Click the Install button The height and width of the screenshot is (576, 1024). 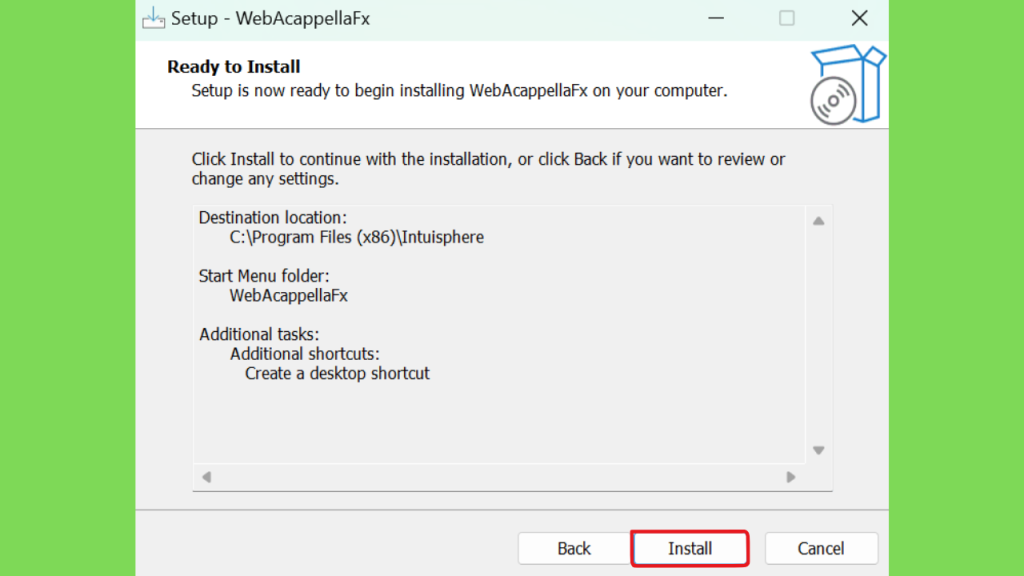tap(690, 549)
